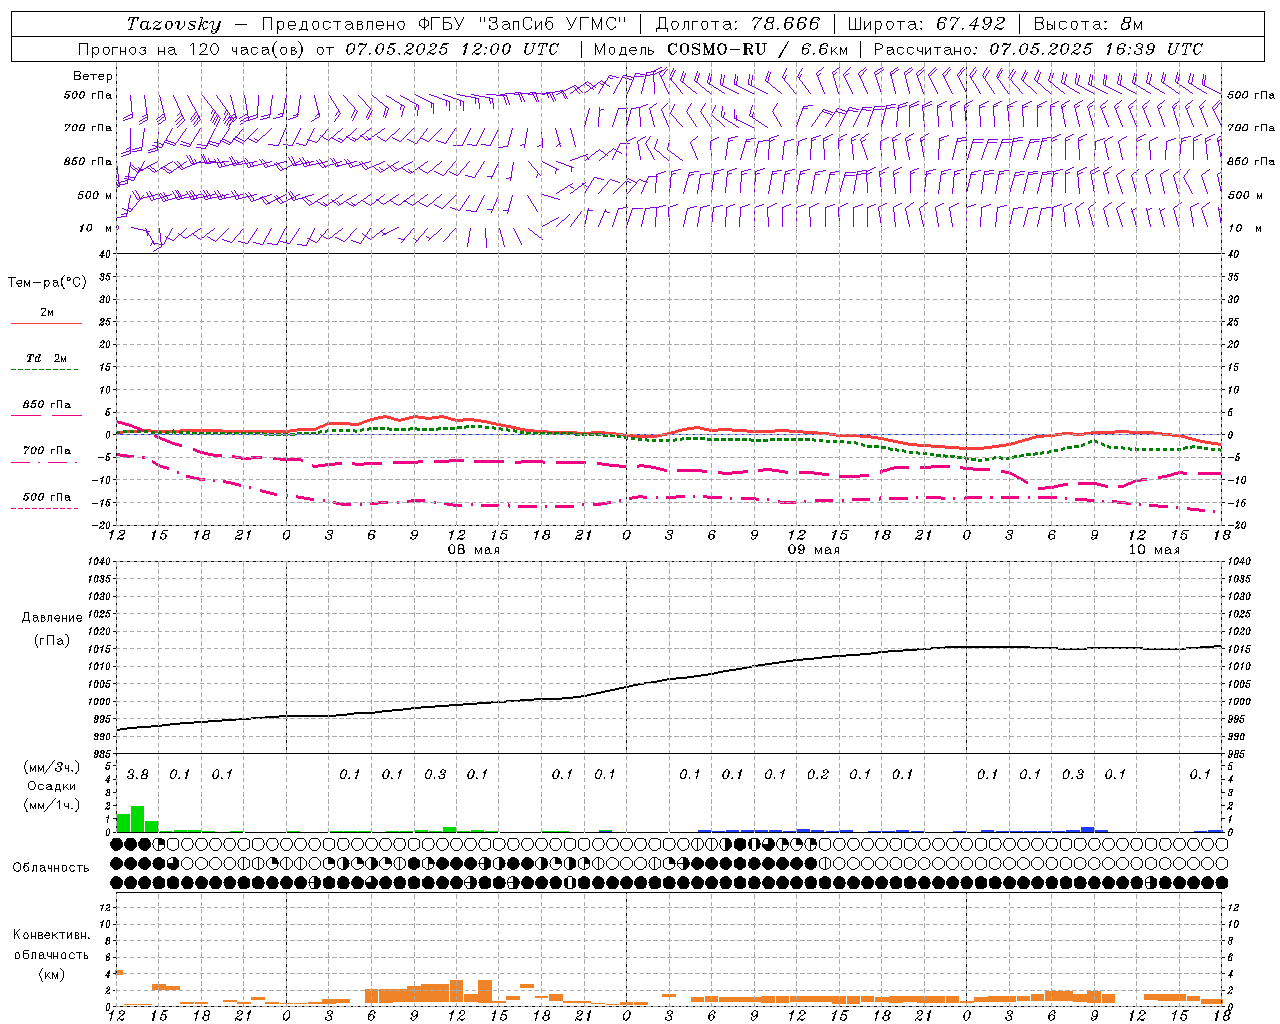Click "985" on the left pressure axis
1280x1024 pixels.
(x=103, y=754)
